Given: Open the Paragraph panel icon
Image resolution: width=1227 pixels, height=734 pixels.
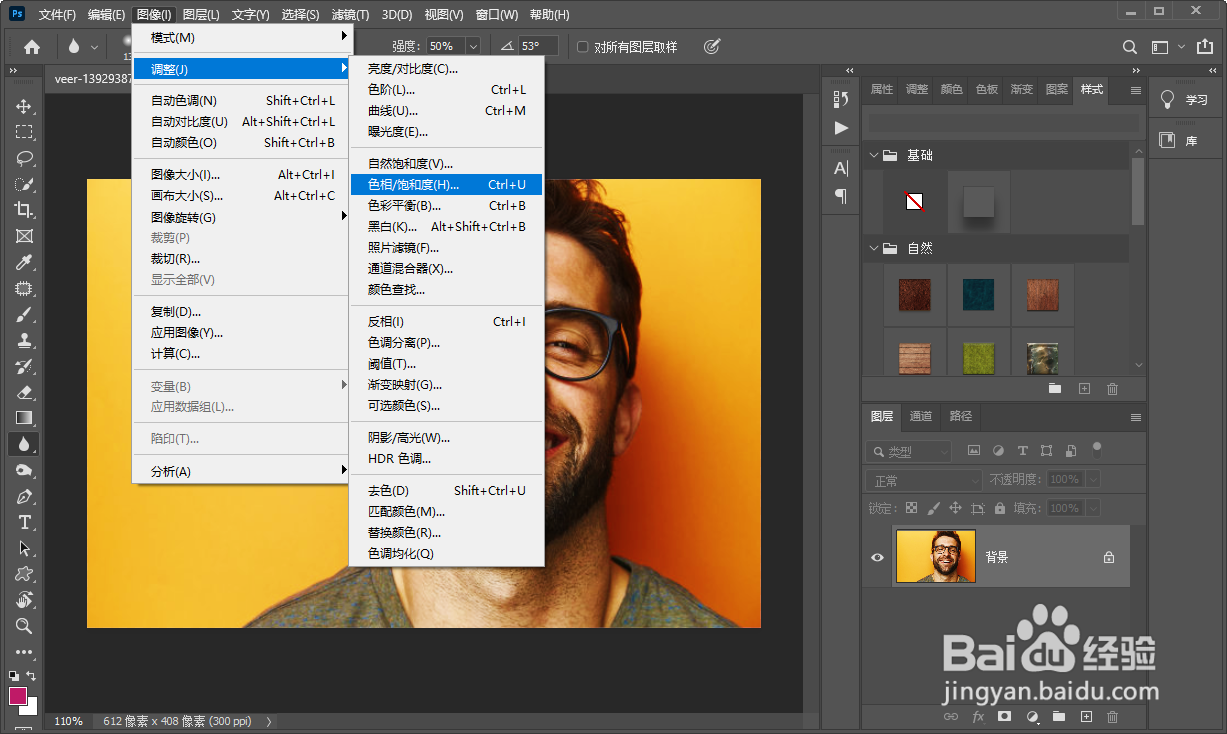Looking at the screenshot, I should [x=841, y=196].
